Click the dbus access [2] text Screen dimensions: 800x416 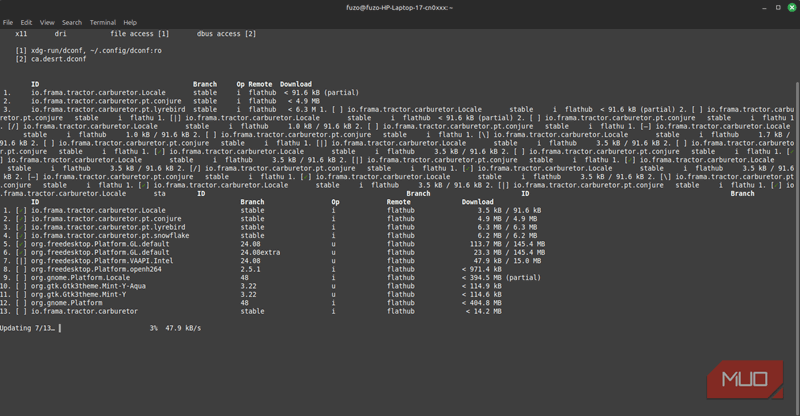(227, 34)
